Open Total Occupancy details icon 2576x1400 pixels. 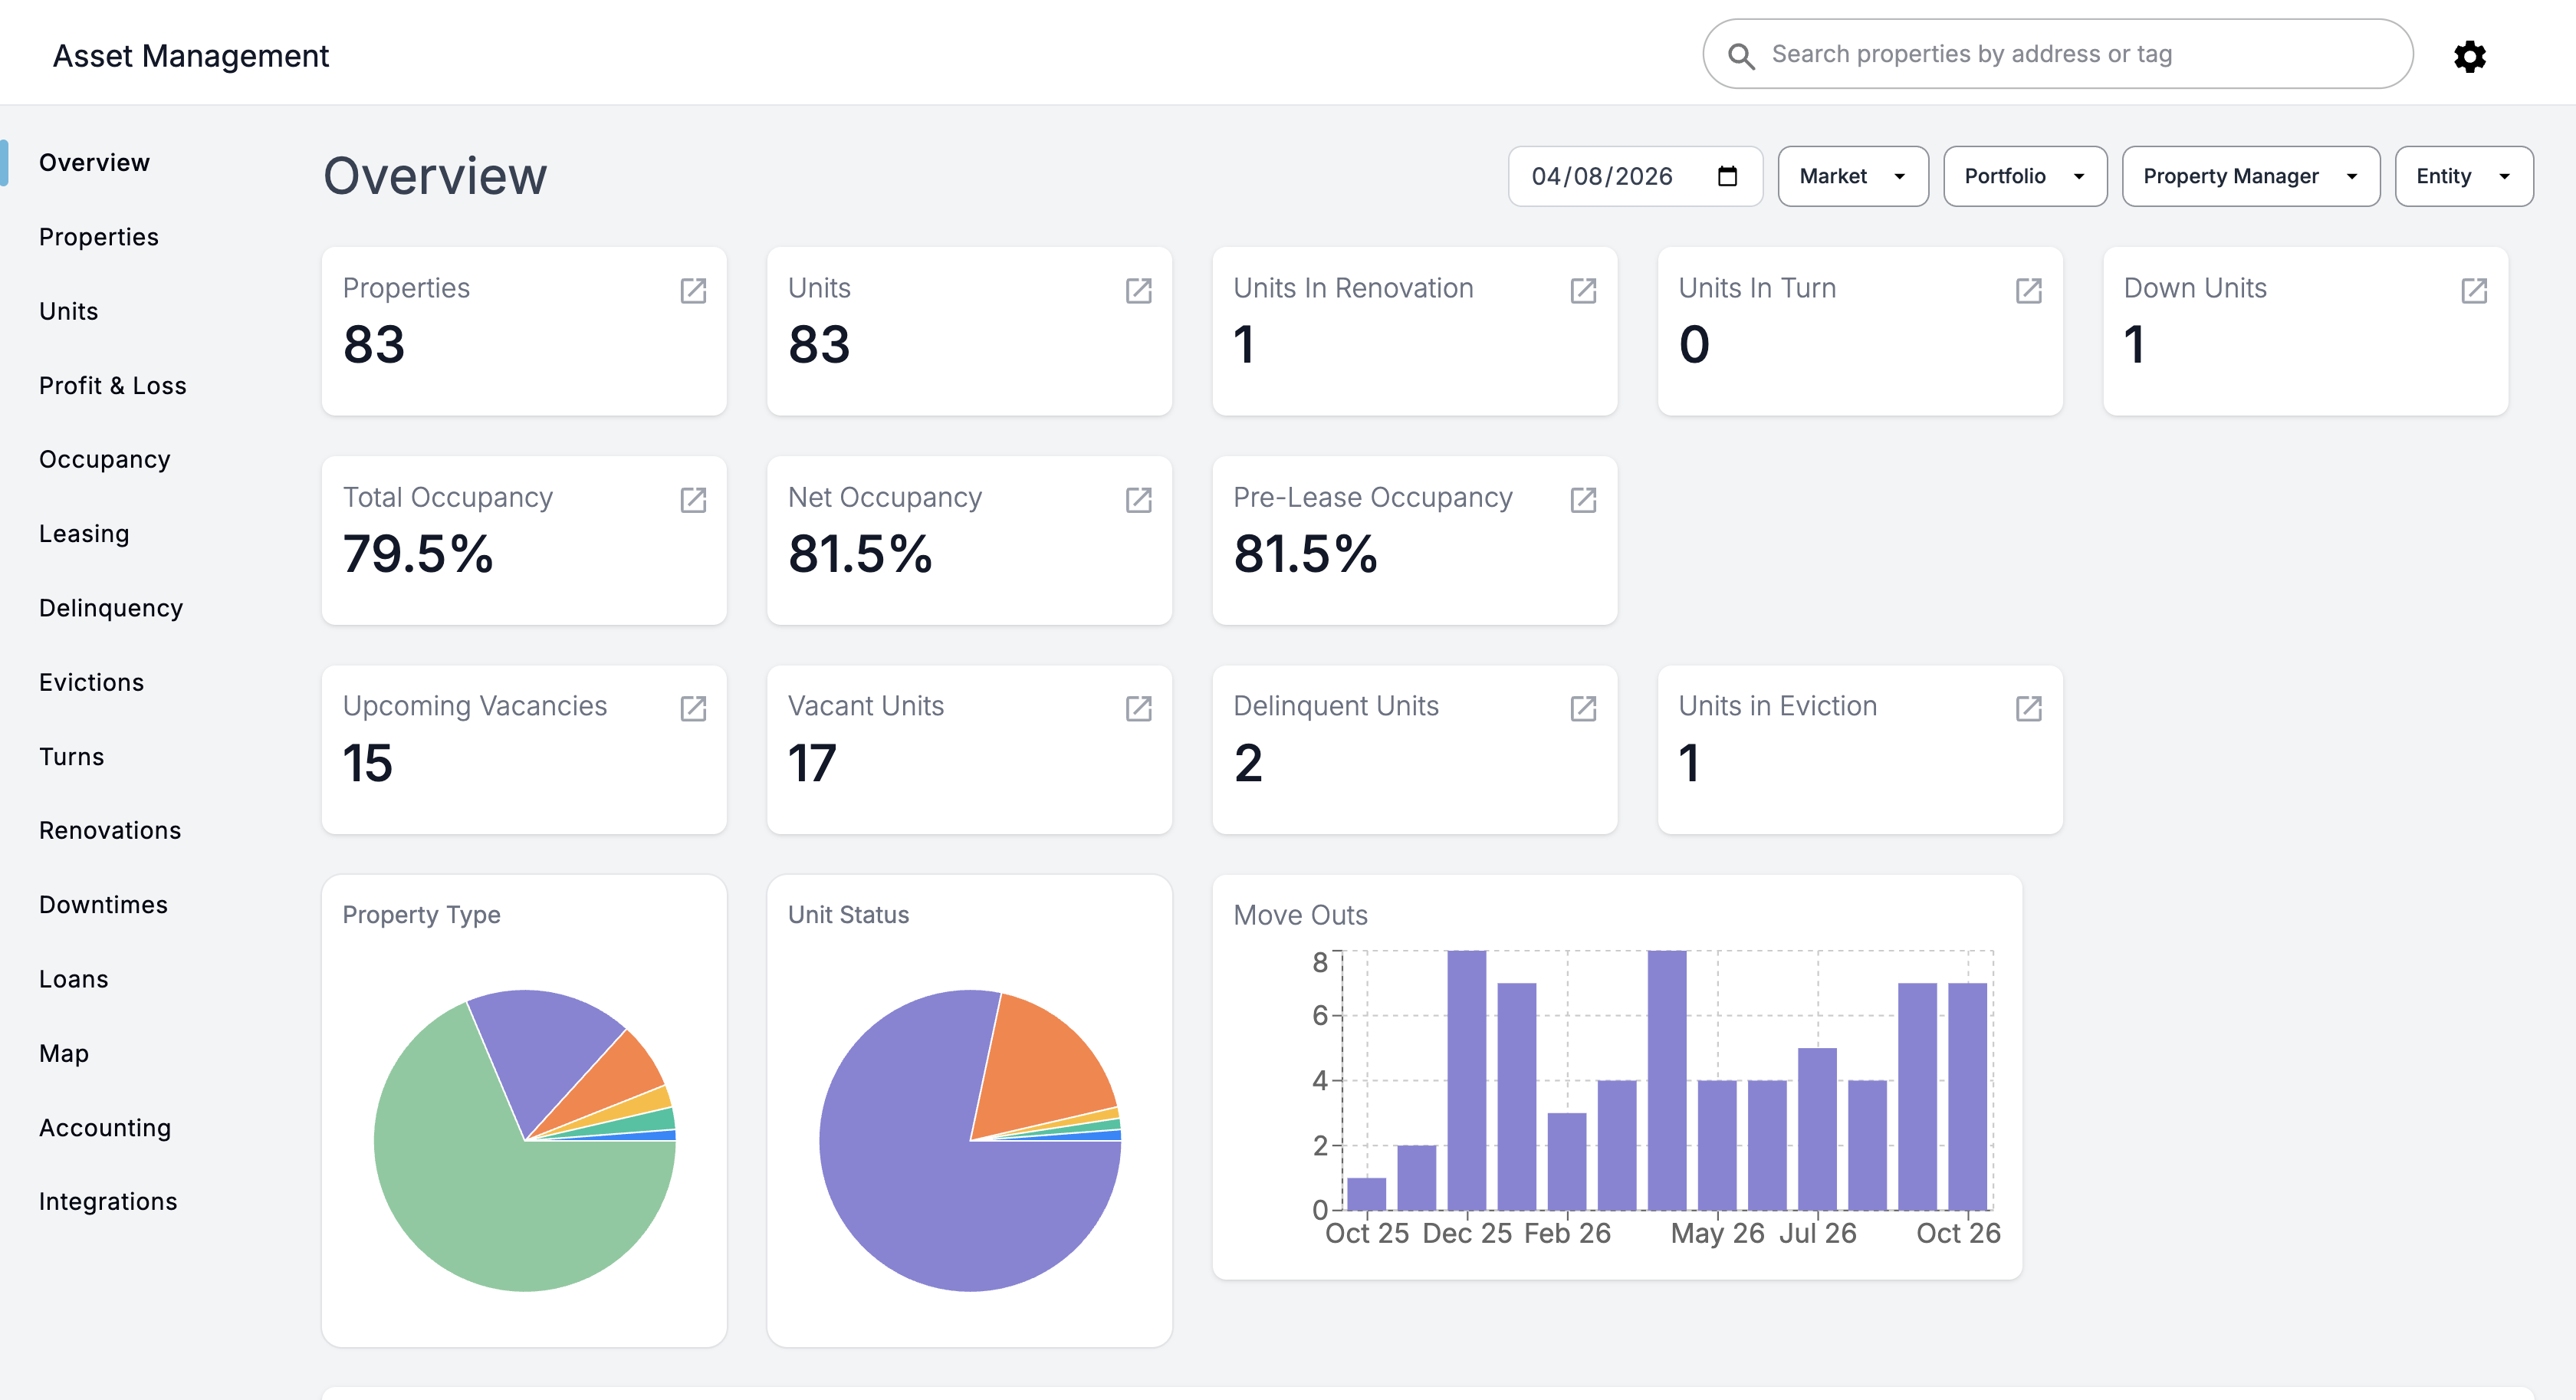pyautogui.click(x=693, y=500)
